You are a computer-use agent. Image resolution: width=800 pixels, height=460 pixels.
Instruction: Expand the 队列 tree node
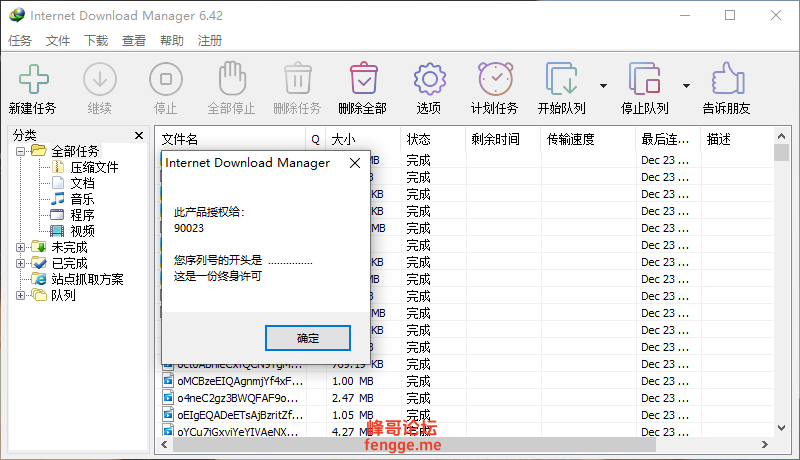tap(20, 295)
